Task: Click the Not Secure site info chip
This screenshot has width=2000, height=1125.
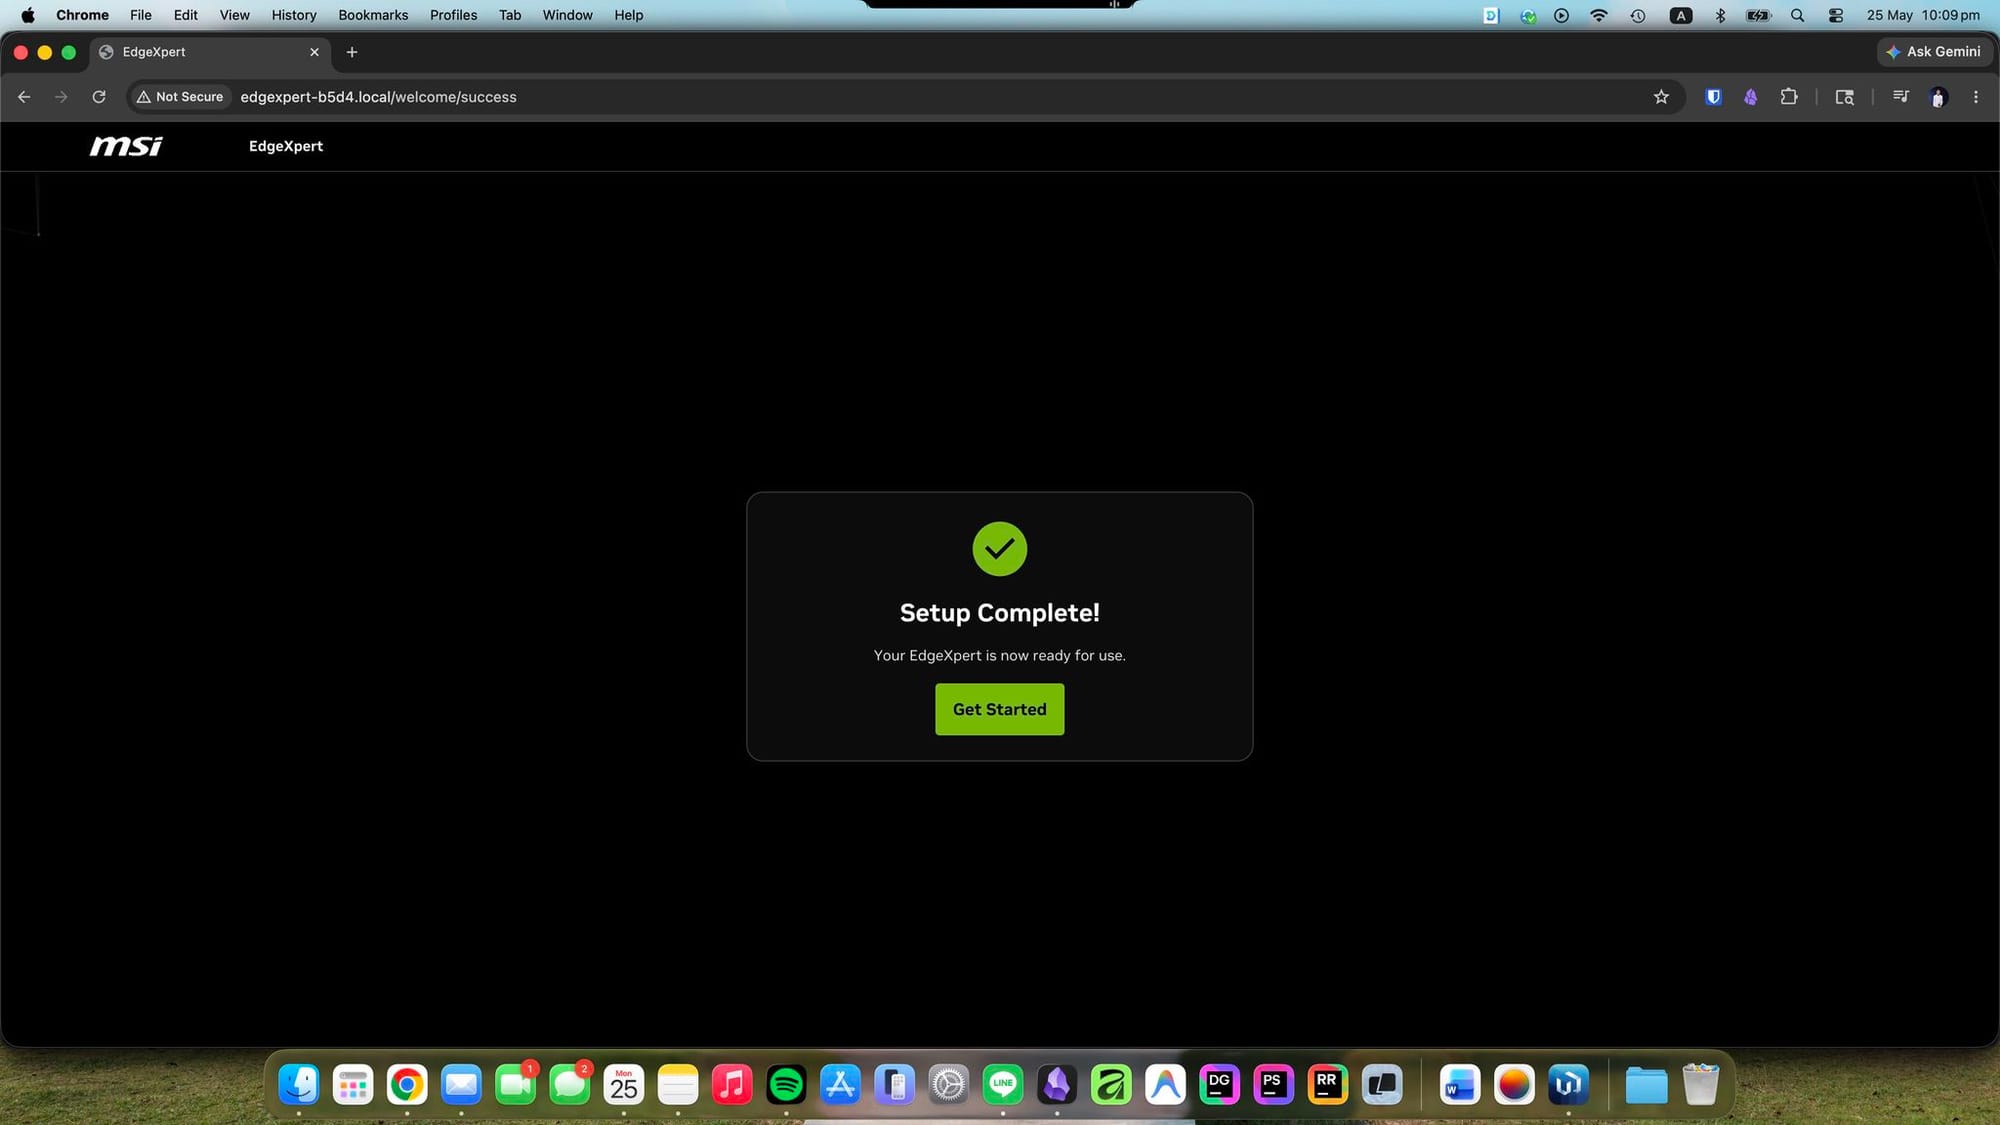Action: [x=180, y=97]
